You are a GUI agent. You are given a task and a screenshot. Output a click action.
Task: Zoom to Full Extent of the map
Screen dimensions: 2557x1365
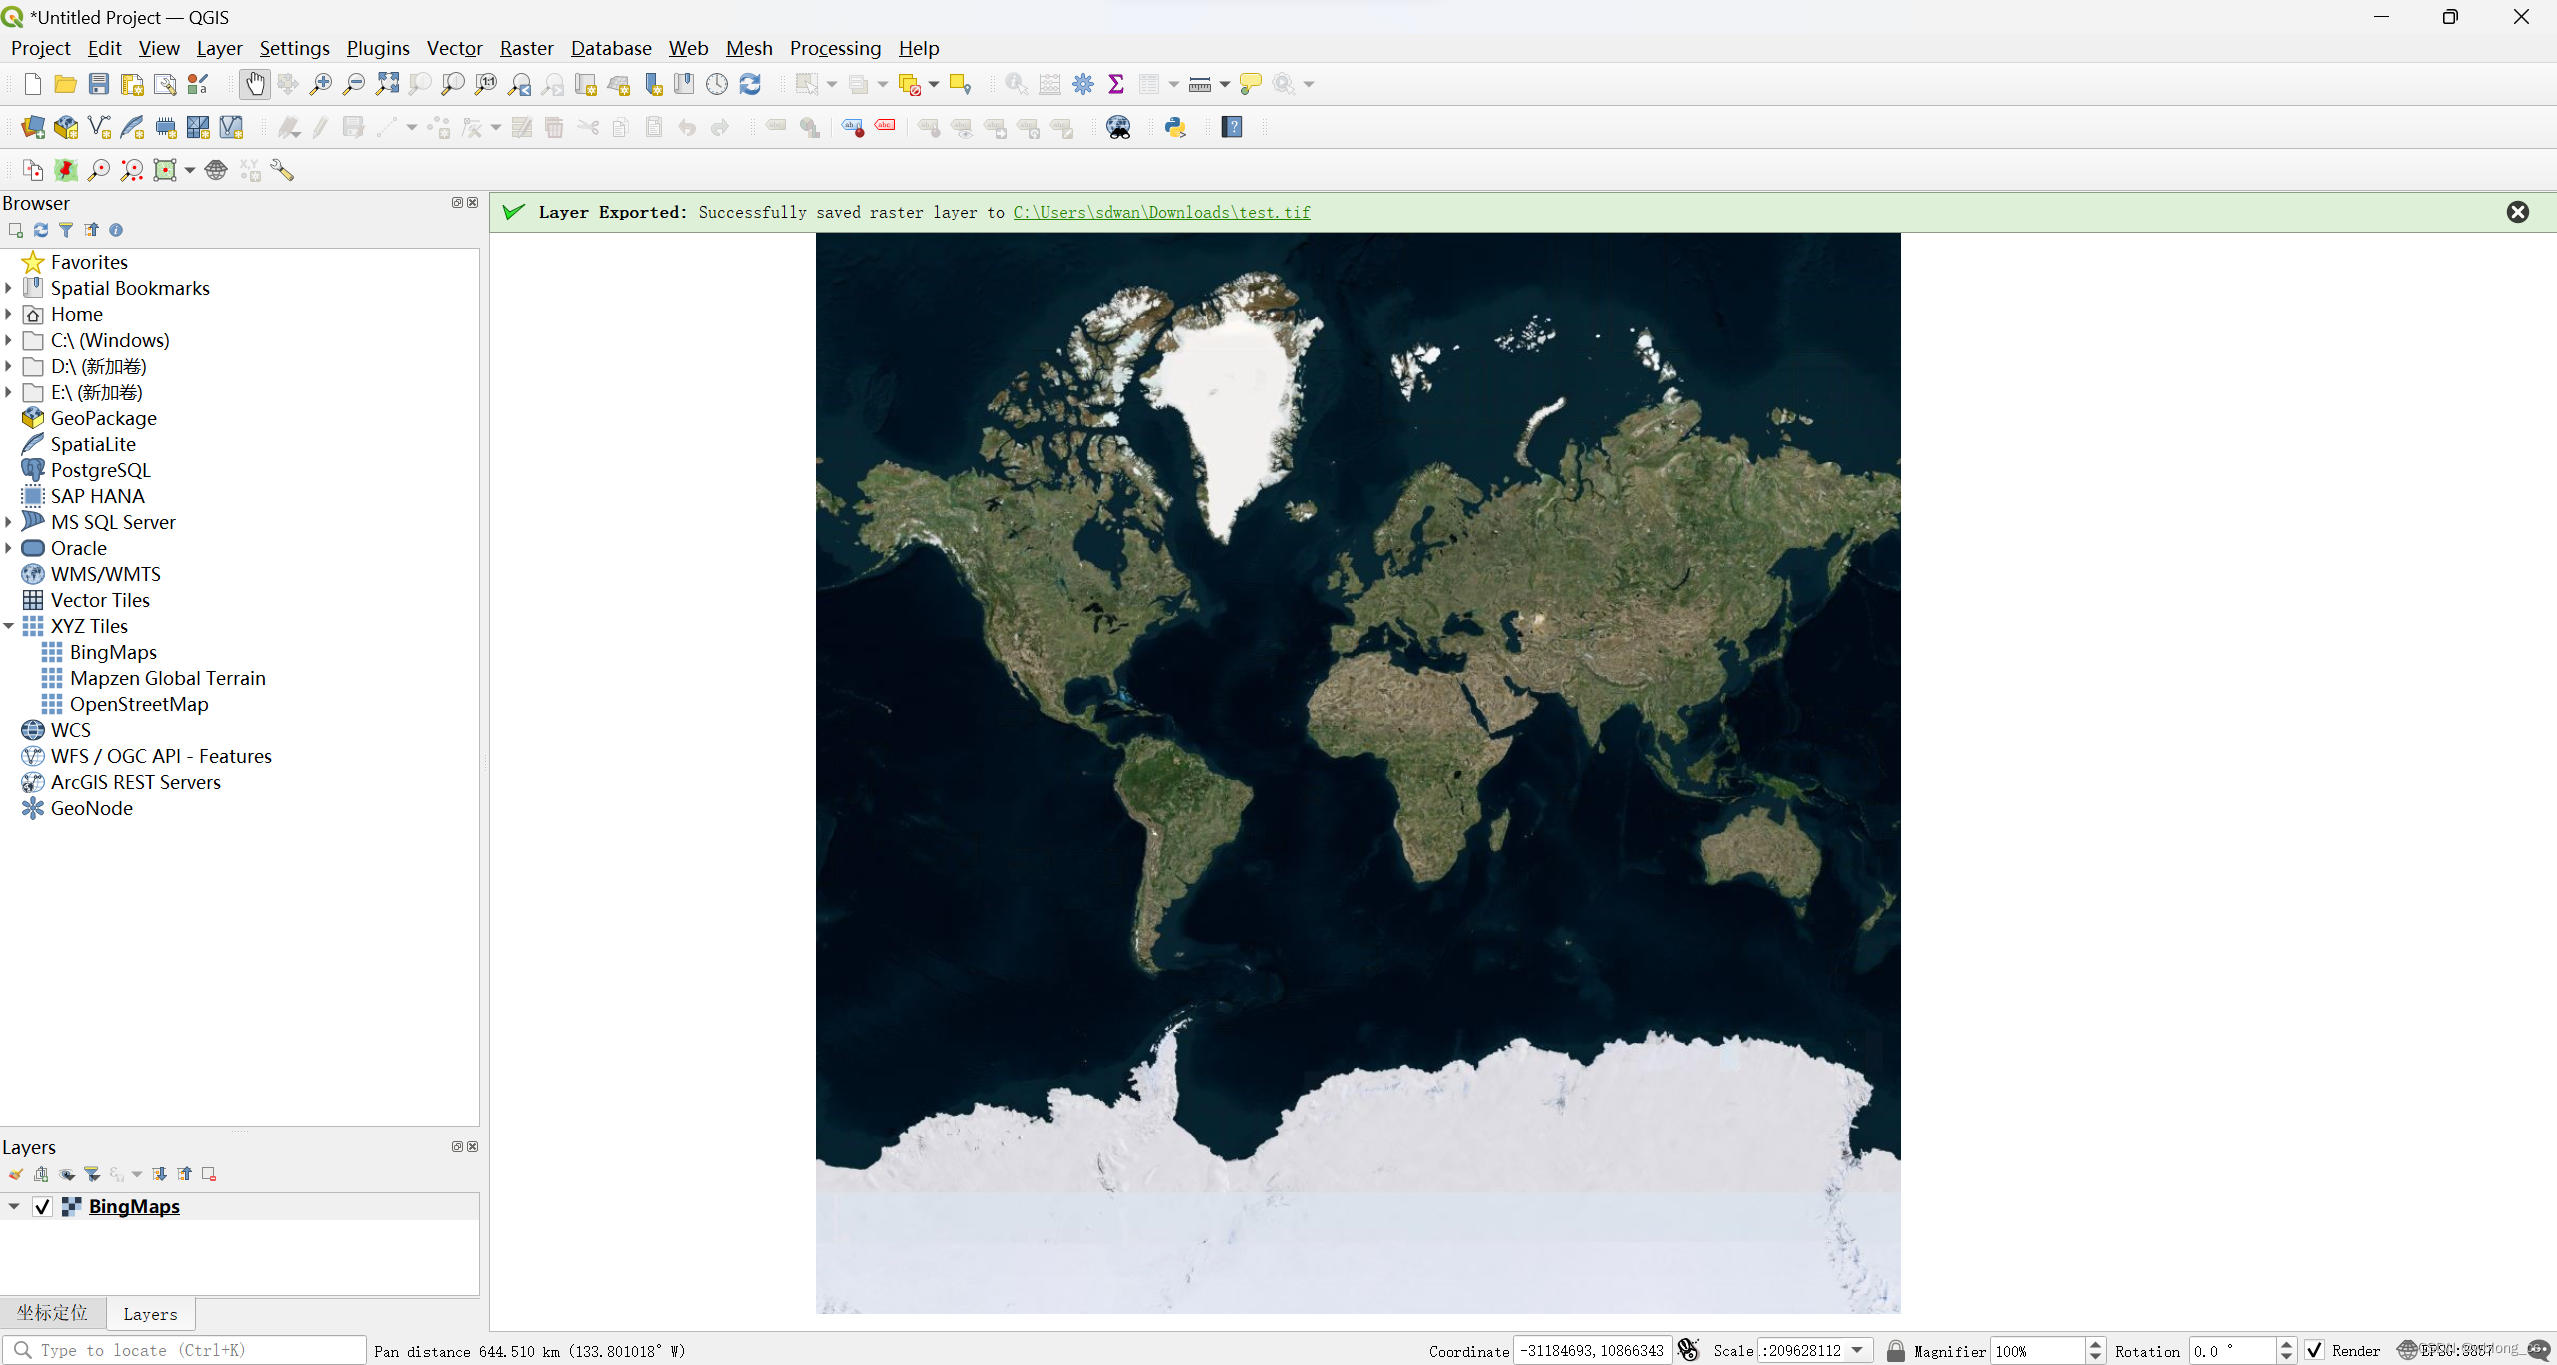(x=388, y=84)
